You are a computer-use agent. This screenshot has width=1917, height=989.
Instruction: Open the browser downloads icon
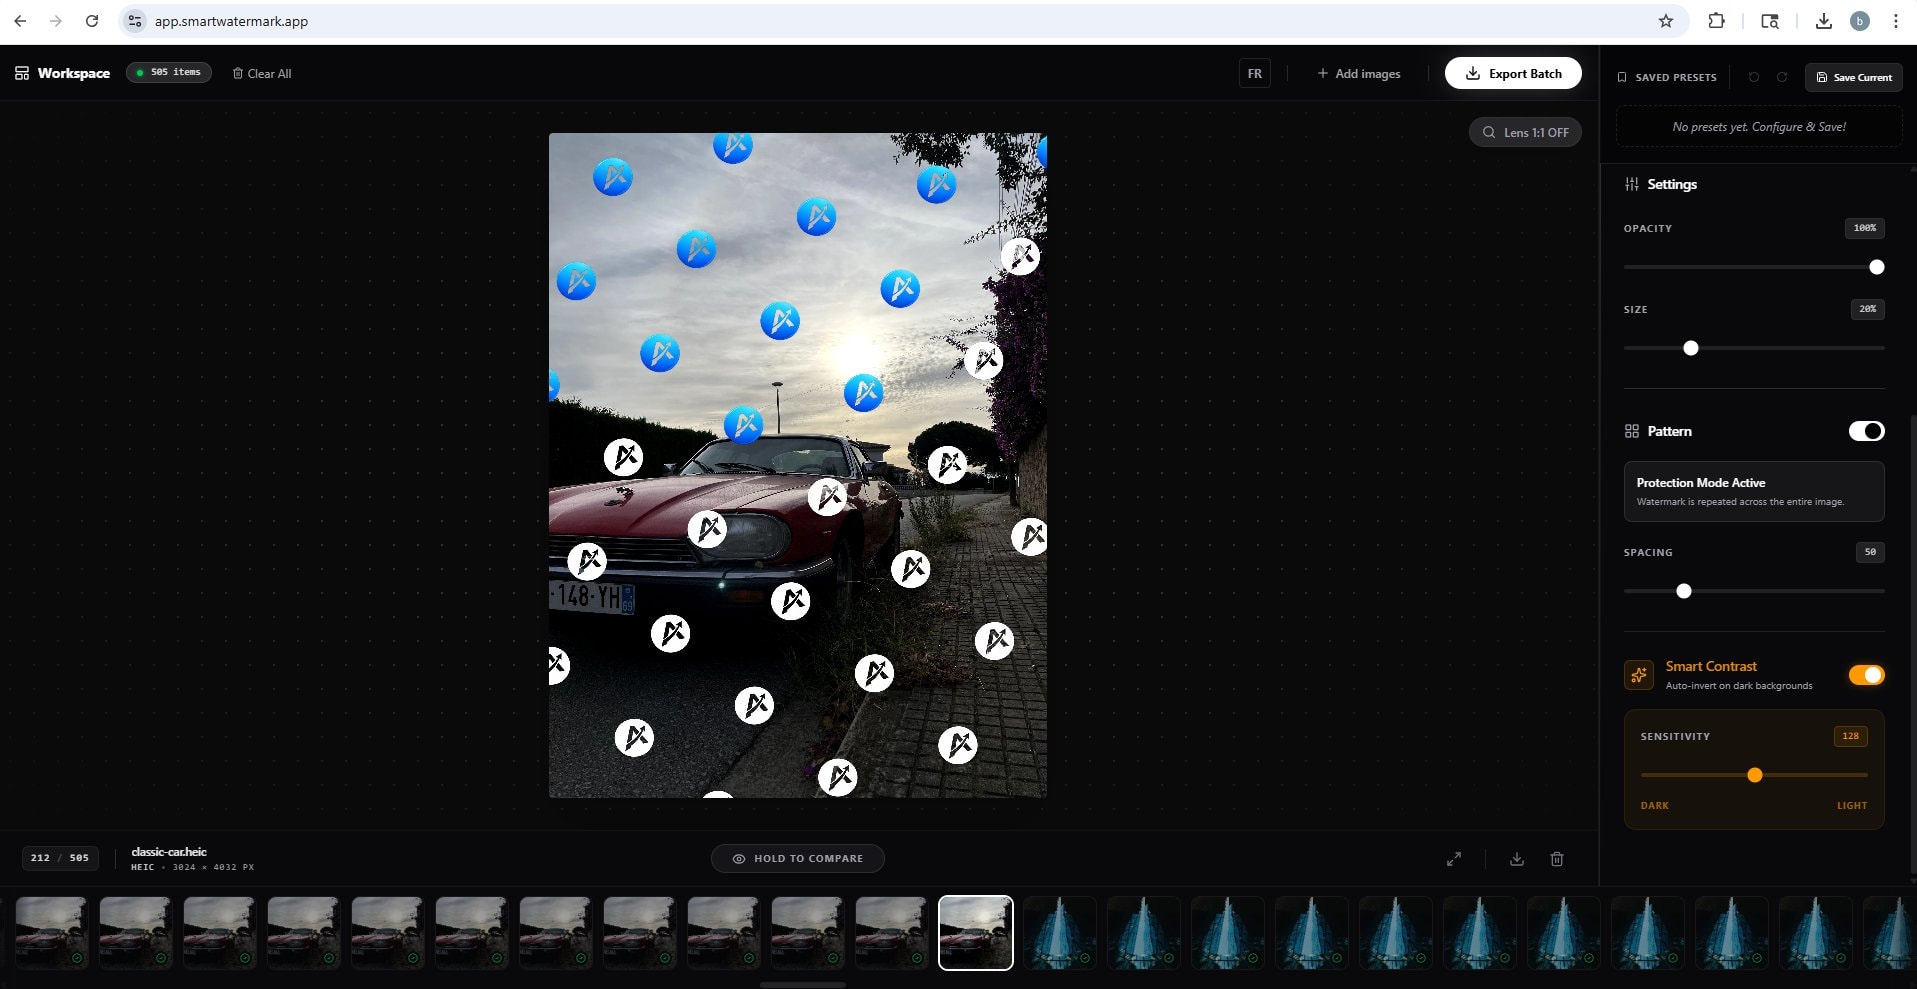[x=1824, y=21]
